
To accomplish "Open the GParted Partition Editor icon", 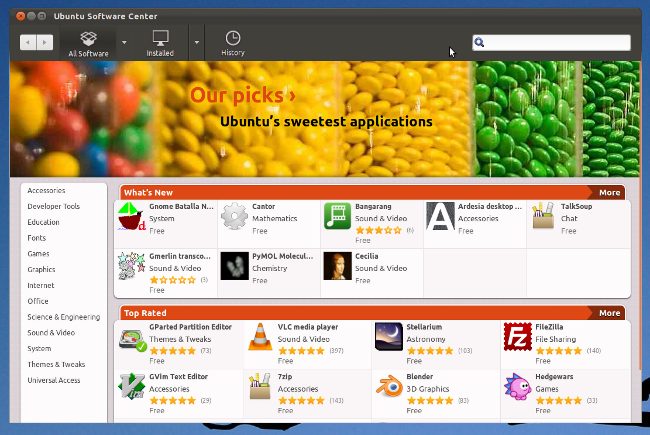I will [x=133, y=337].
